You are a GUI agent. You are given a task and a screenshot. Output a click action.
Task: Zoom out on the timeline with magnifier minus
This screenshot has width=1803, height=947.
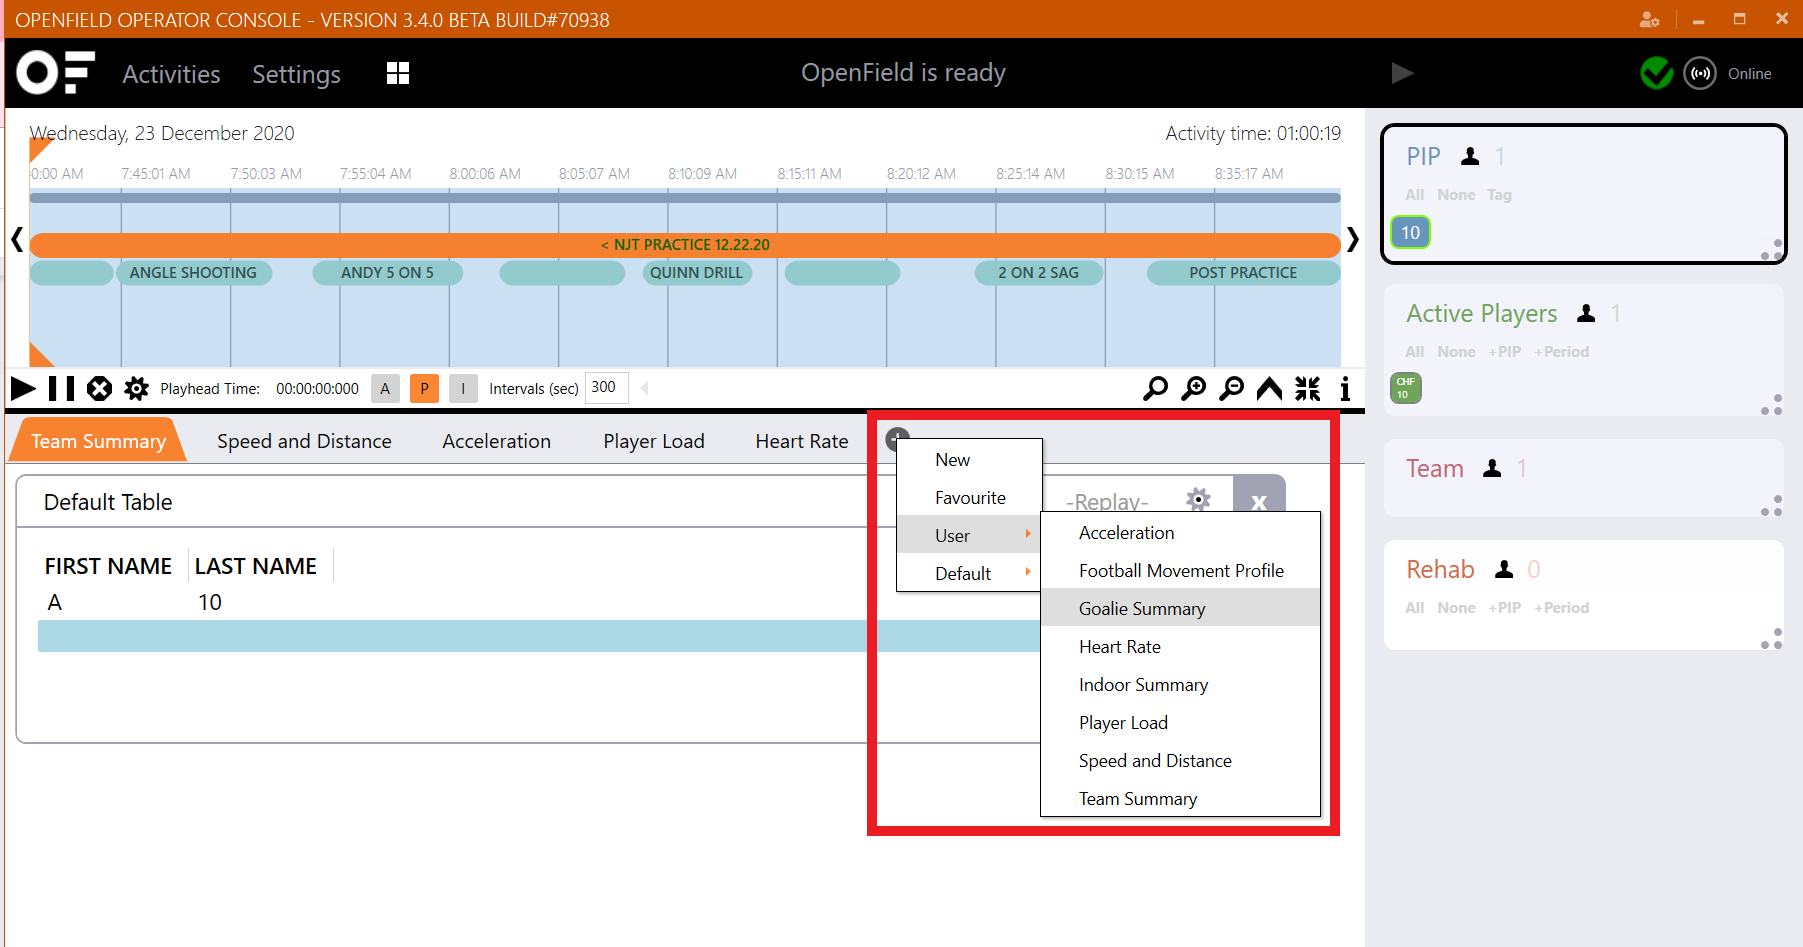coord(1232,388)
